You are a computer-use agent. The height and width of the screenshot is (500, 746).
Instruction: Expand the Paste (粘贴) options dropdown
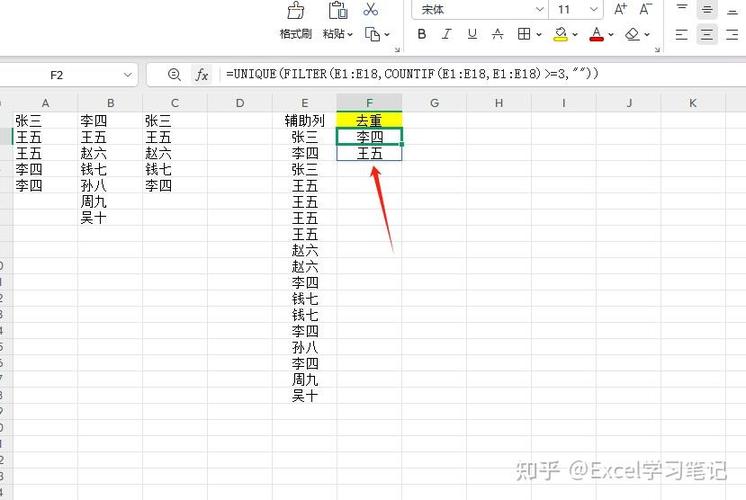tap(350, 35)
